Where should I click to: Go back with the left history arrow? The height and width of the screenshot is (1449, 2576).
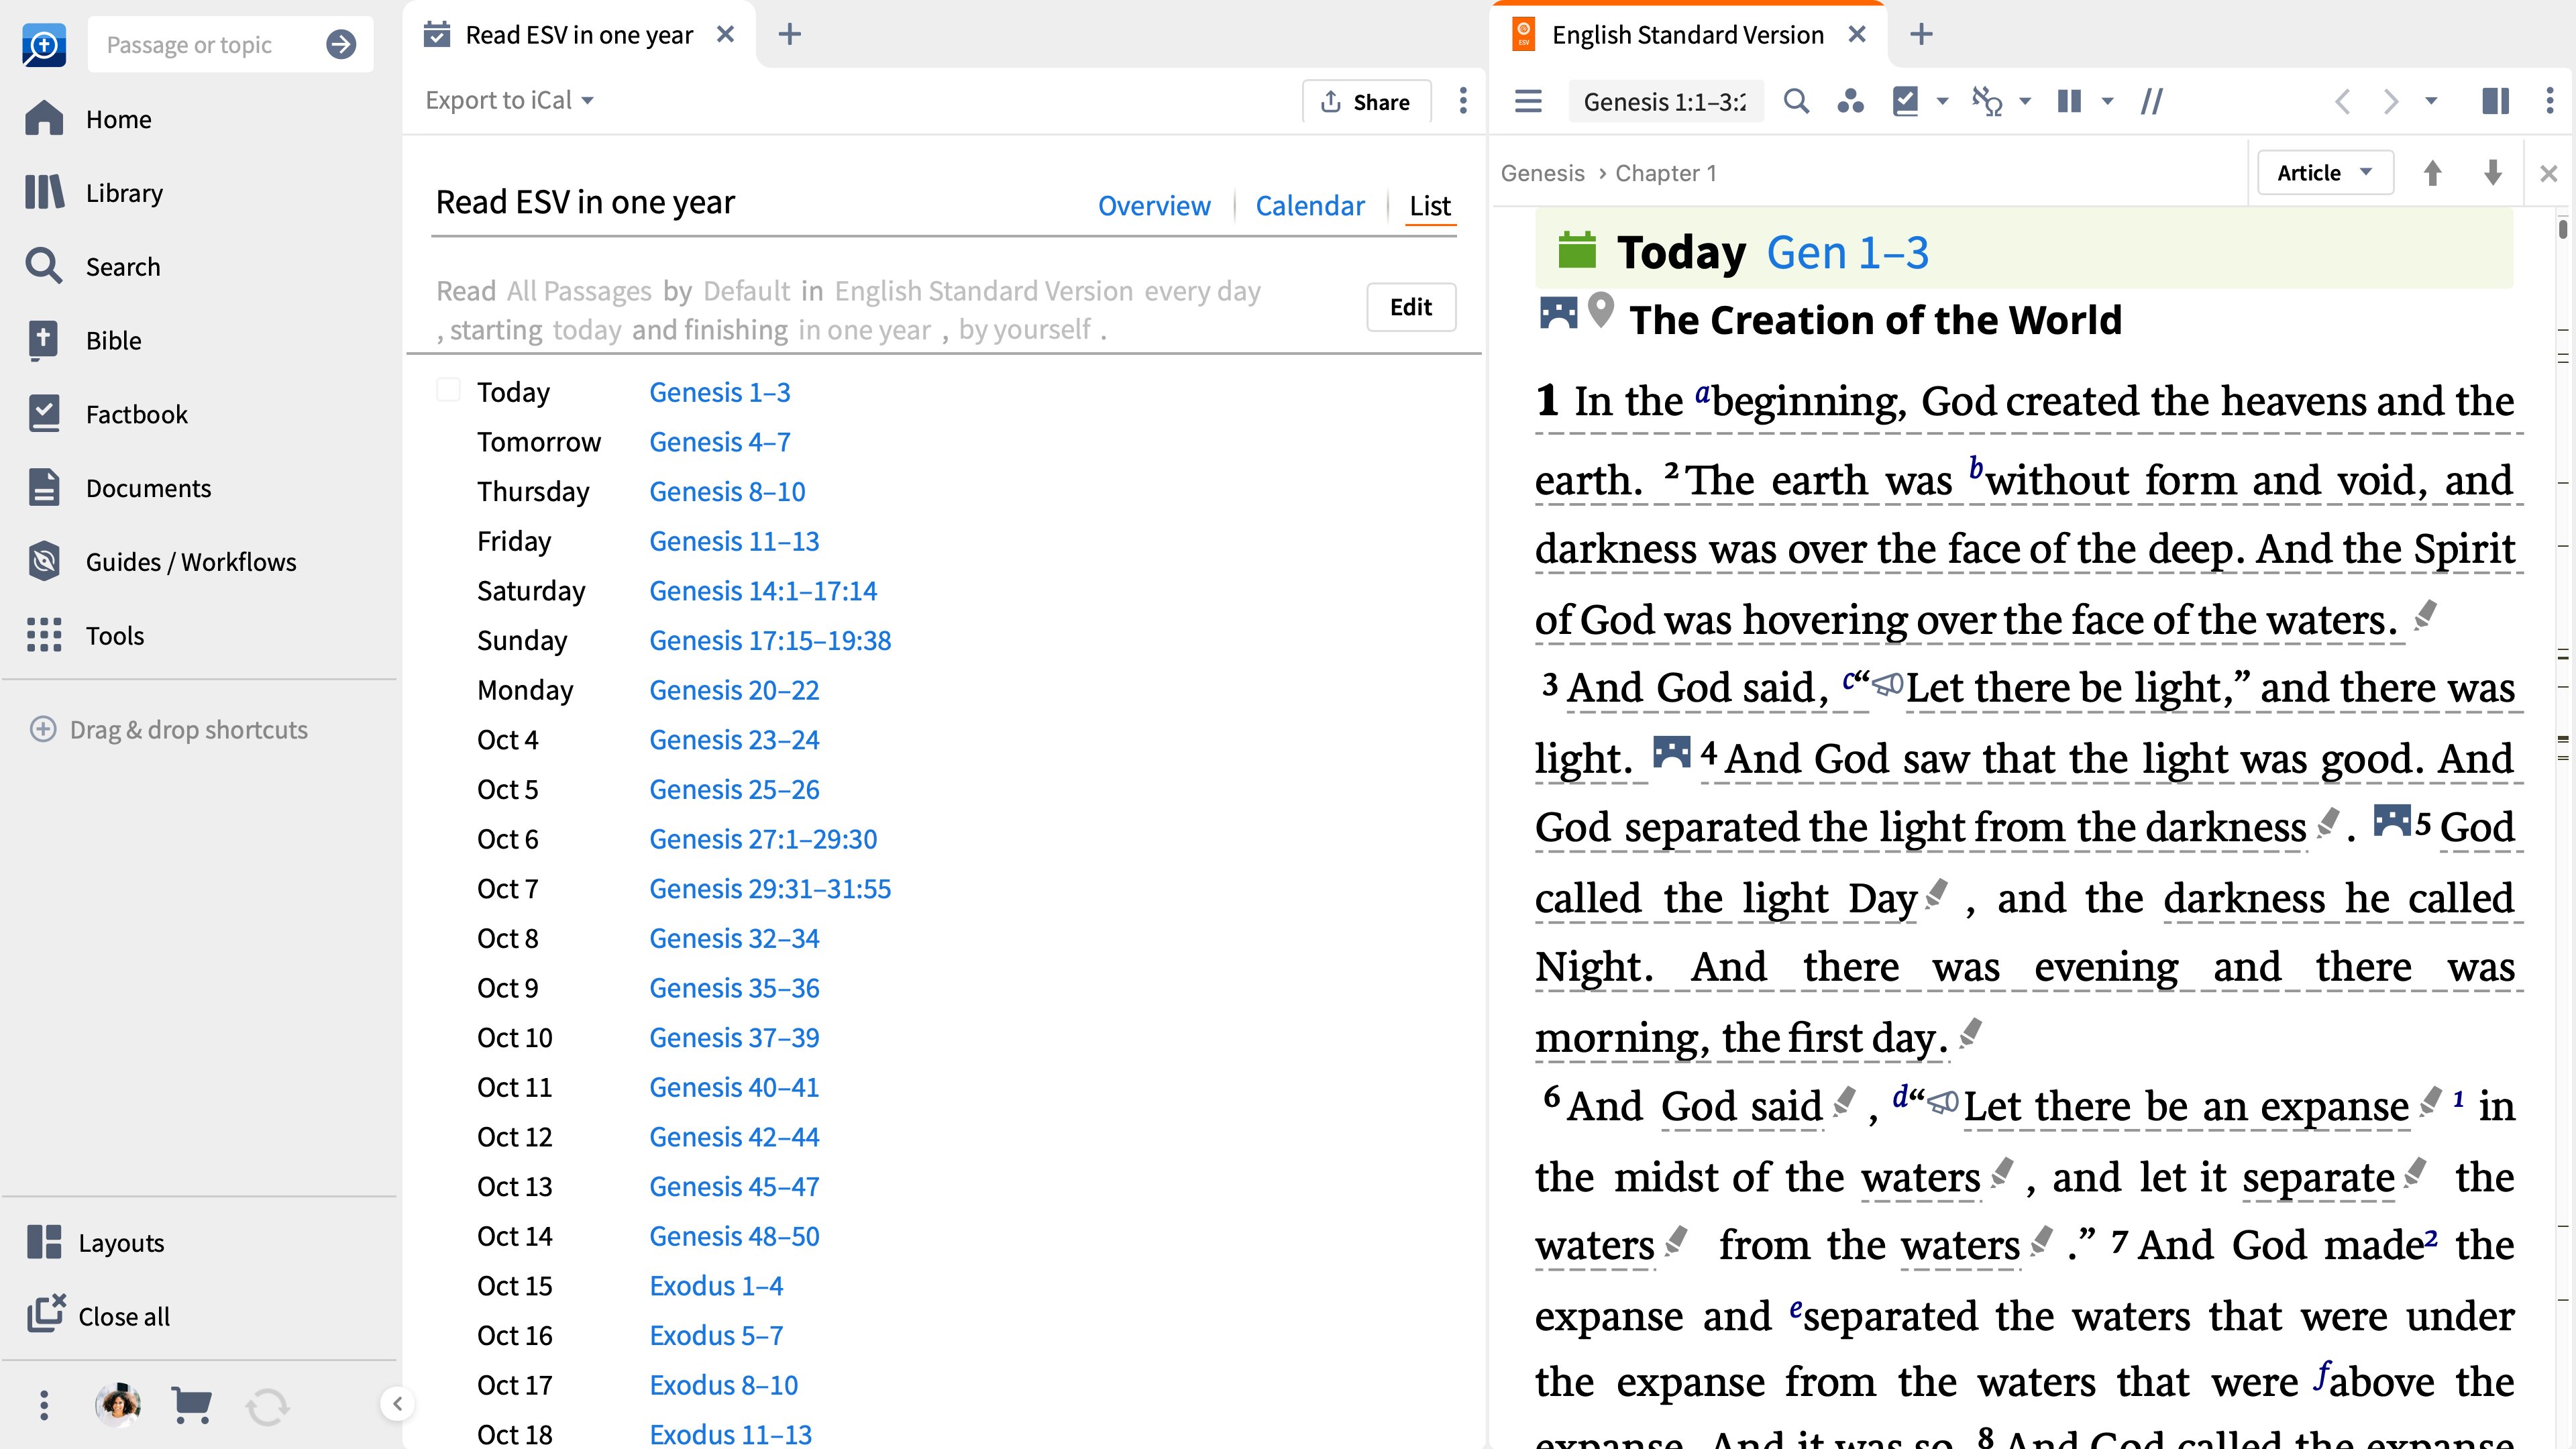2342,101
